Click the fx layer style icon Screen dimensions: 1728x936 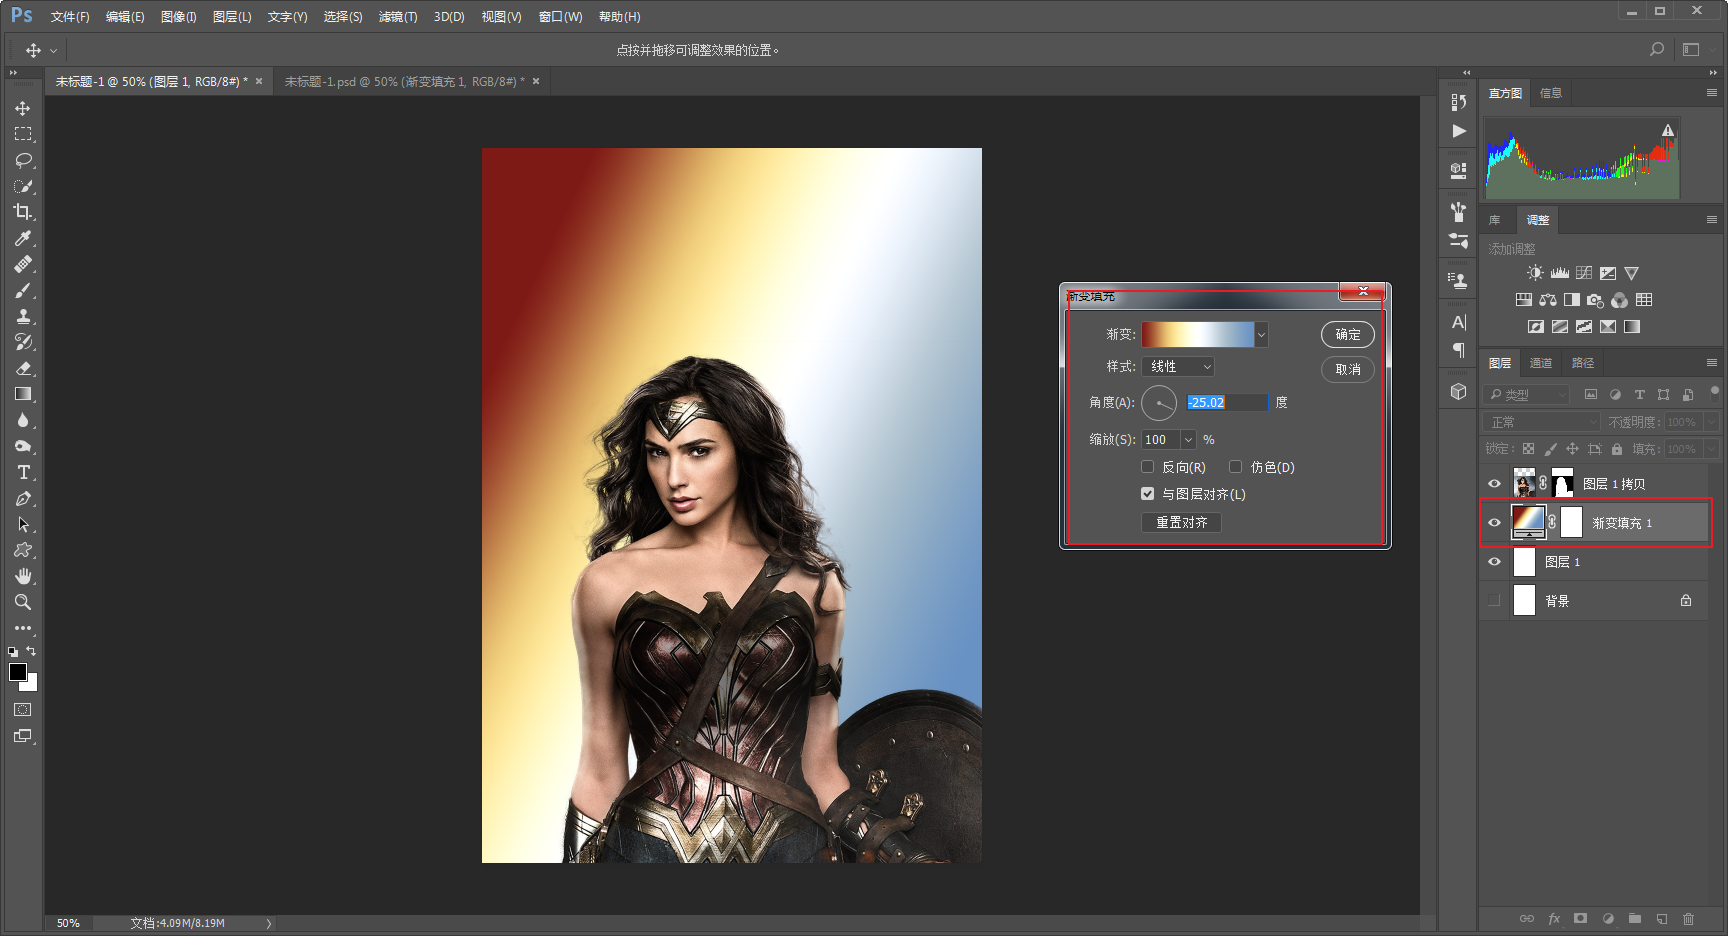(x=1554, y=918)
